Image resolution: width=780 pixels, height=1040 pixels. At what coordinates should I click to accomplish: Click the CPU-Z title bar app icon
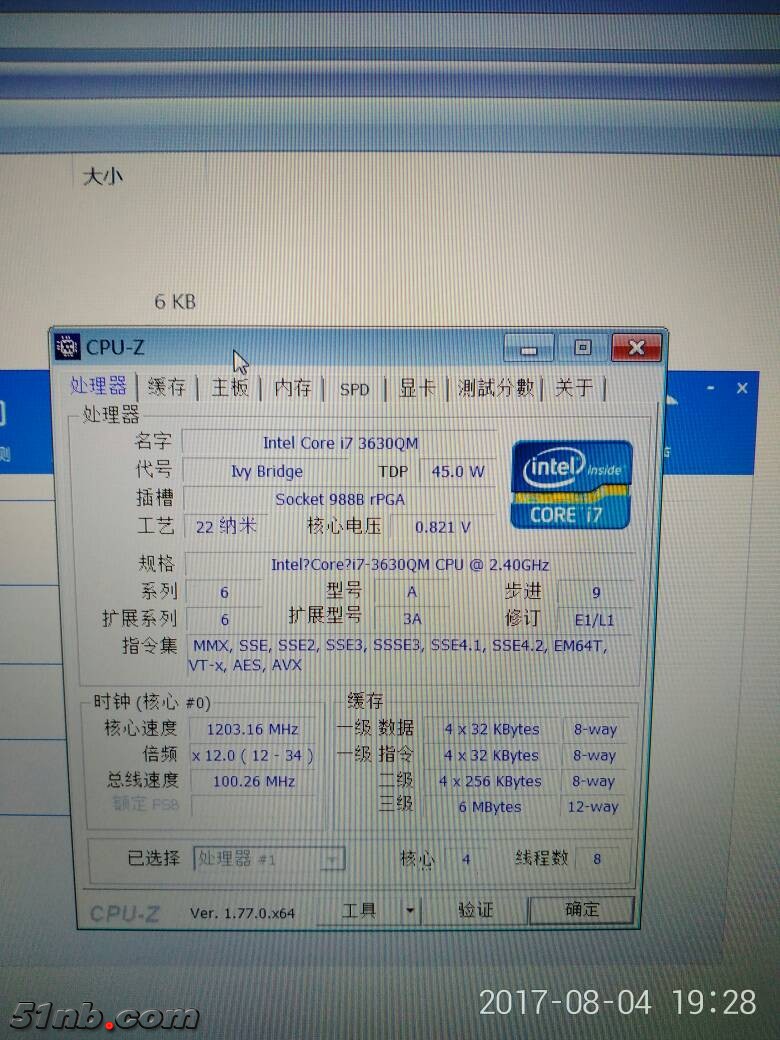coord(68,346)
